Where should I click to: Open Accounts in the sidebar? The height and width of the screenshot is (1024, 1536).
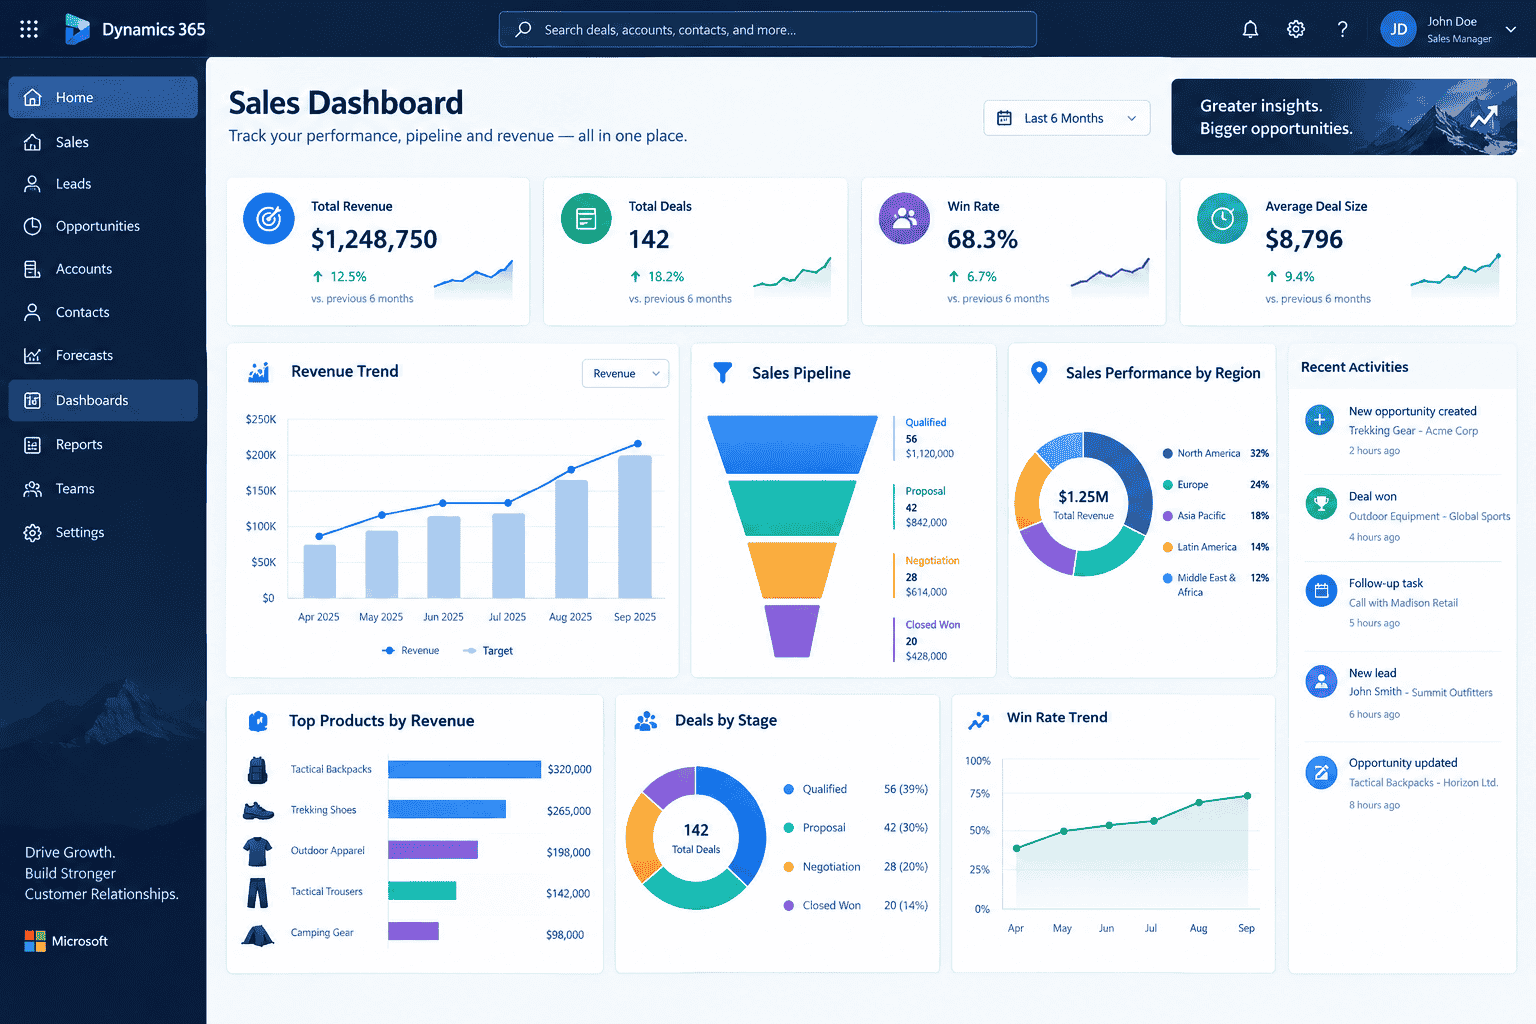pyautogui.click(x=103, y=269)
